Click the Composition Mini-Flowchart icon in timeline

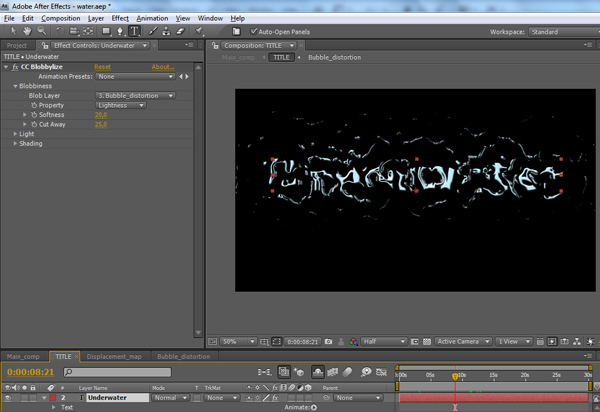[x=264, y=372]
